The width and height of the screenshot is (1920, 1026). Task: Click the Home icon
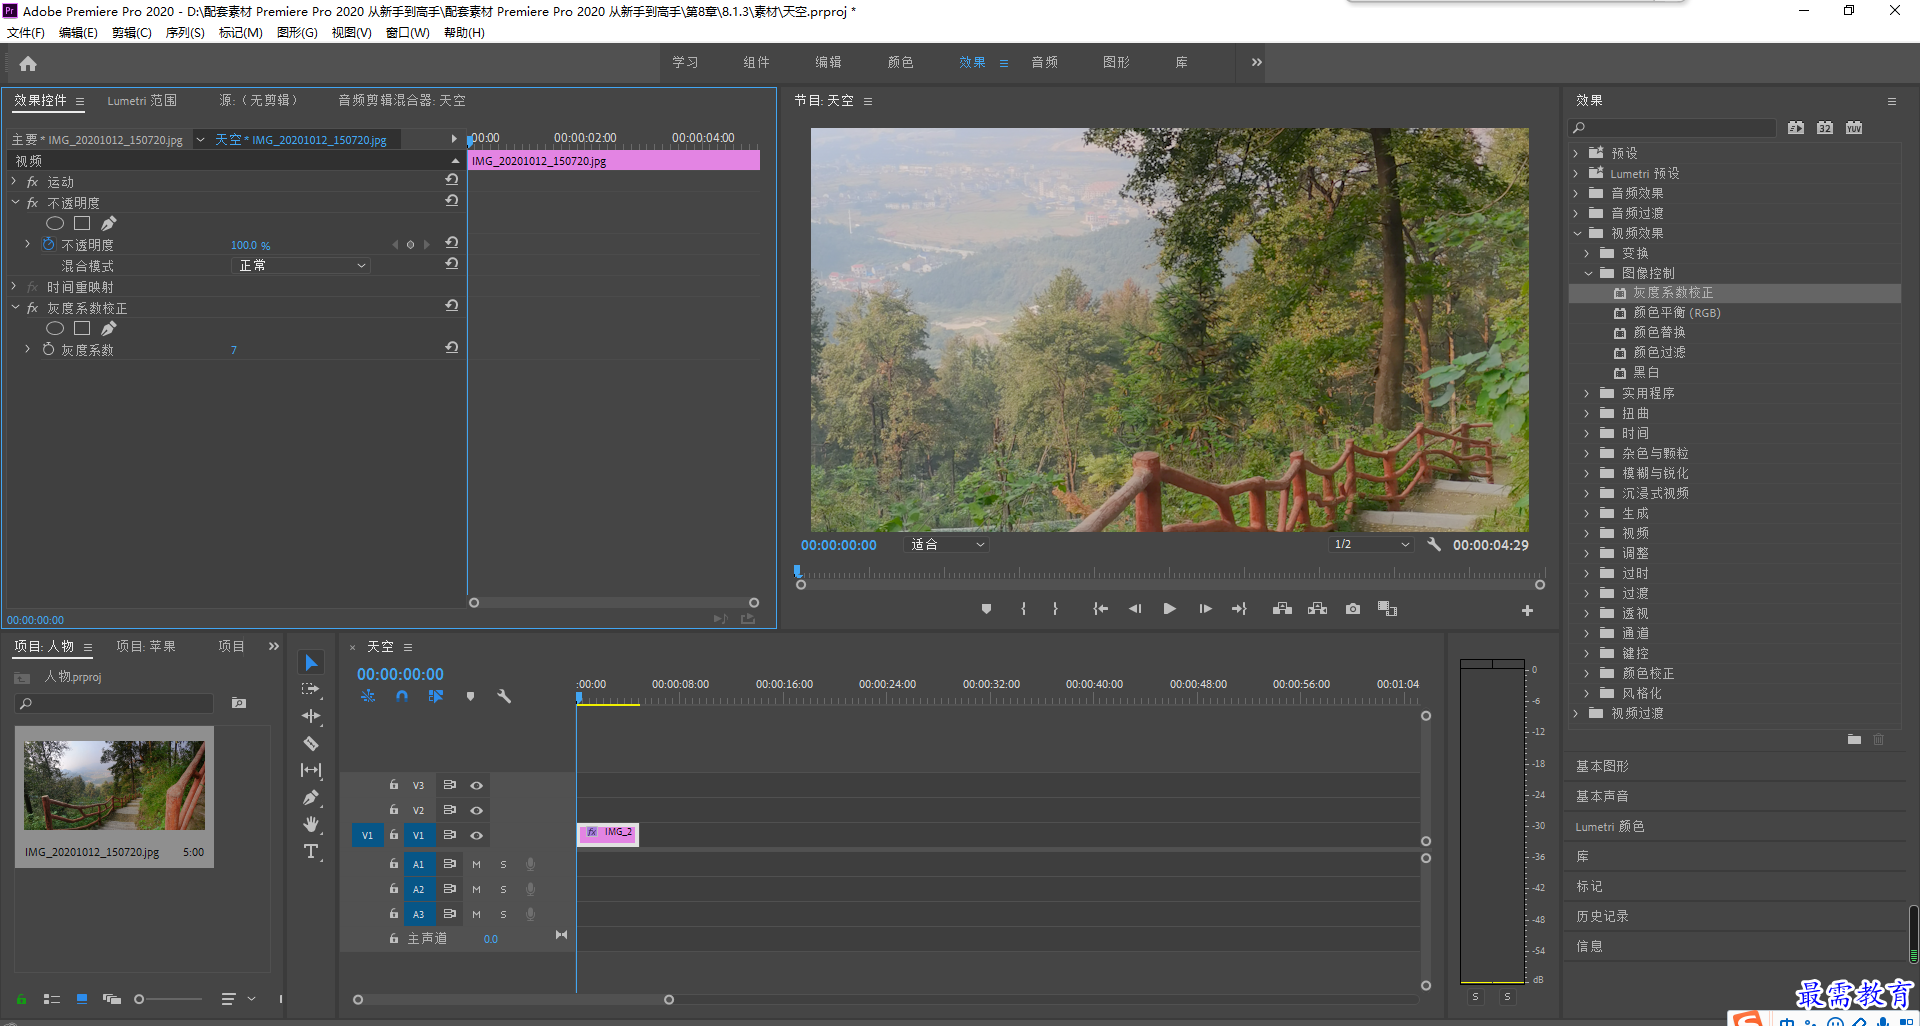coord(28,64)
